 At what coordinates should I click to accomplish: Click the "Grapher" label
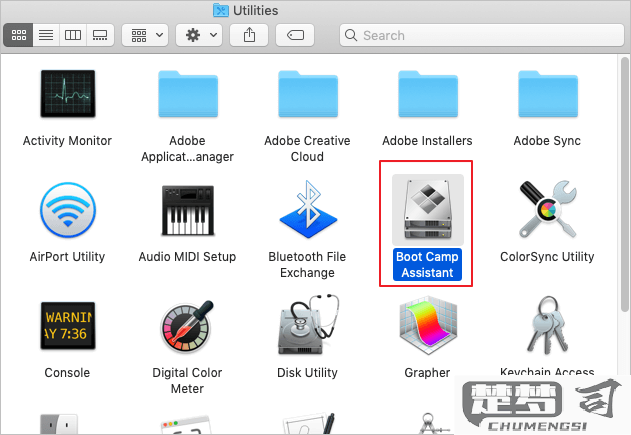(427, 373)
